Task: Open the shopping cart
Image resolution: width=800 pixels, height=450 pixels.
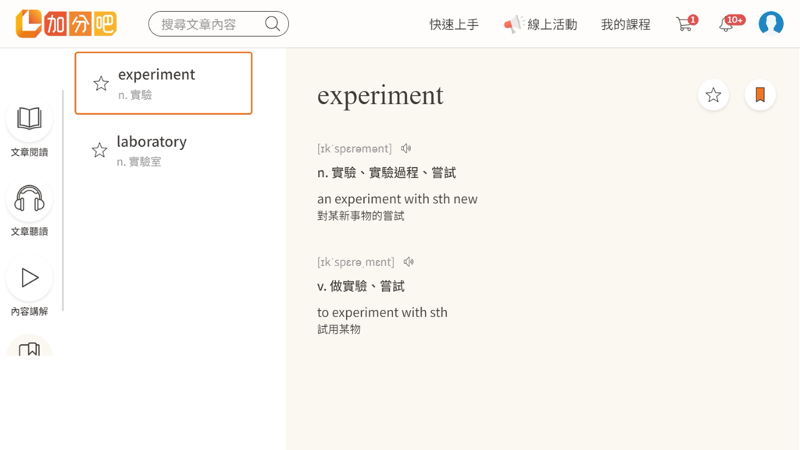Action: 685,24
